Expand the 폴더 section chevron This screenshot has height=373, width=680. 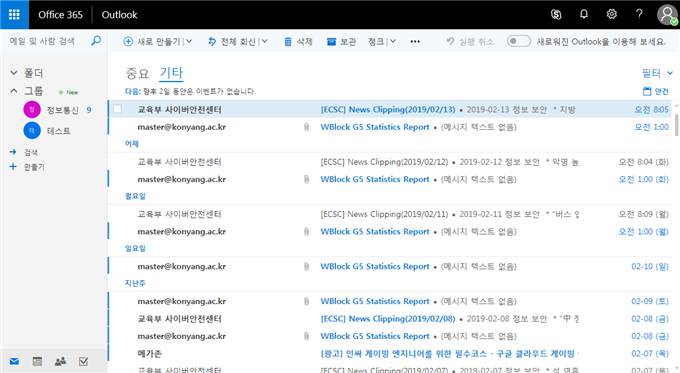(14, 73)
